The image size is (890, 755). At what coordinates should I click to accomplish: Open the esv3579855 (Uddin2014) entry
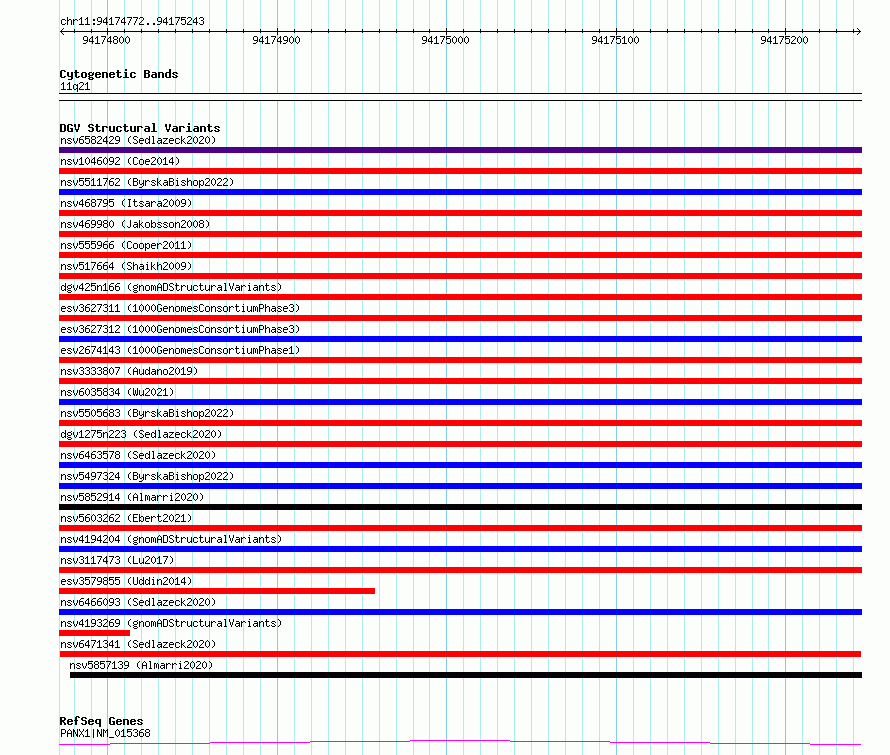[126, 581]
